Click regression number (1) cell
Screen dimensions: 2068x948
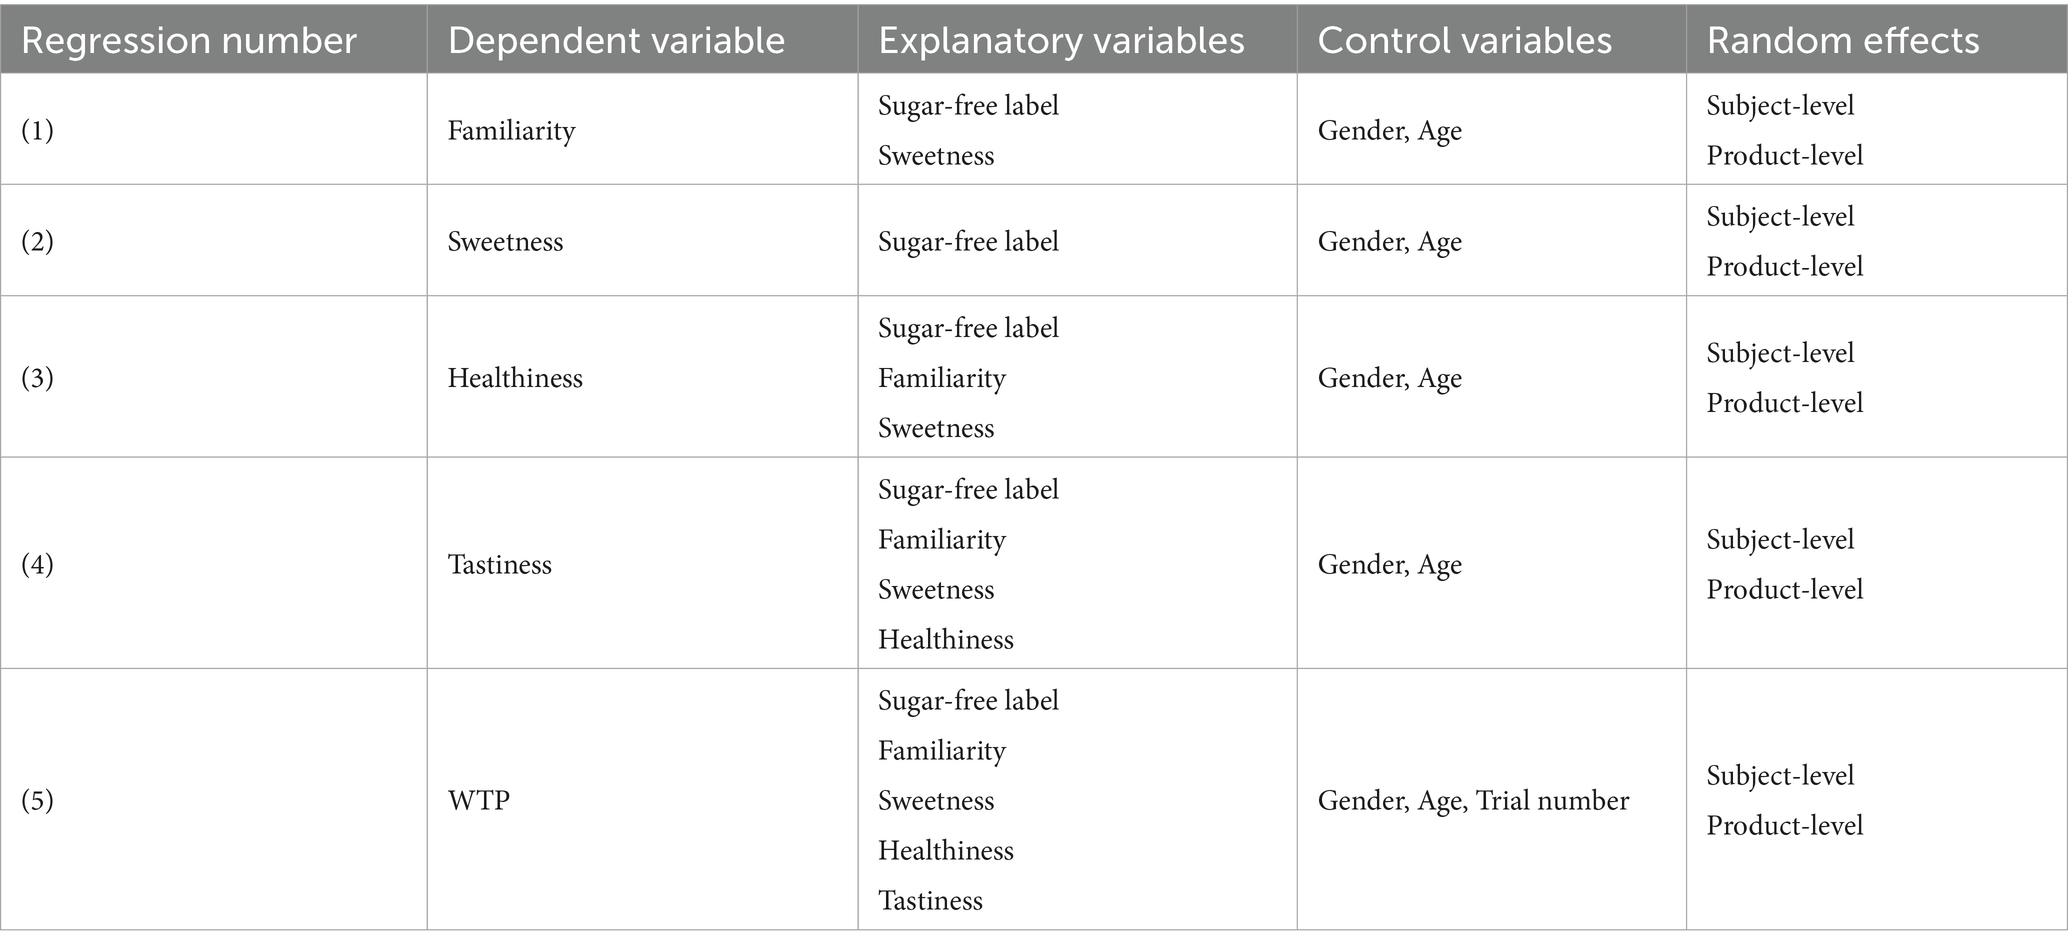(38, 131)
